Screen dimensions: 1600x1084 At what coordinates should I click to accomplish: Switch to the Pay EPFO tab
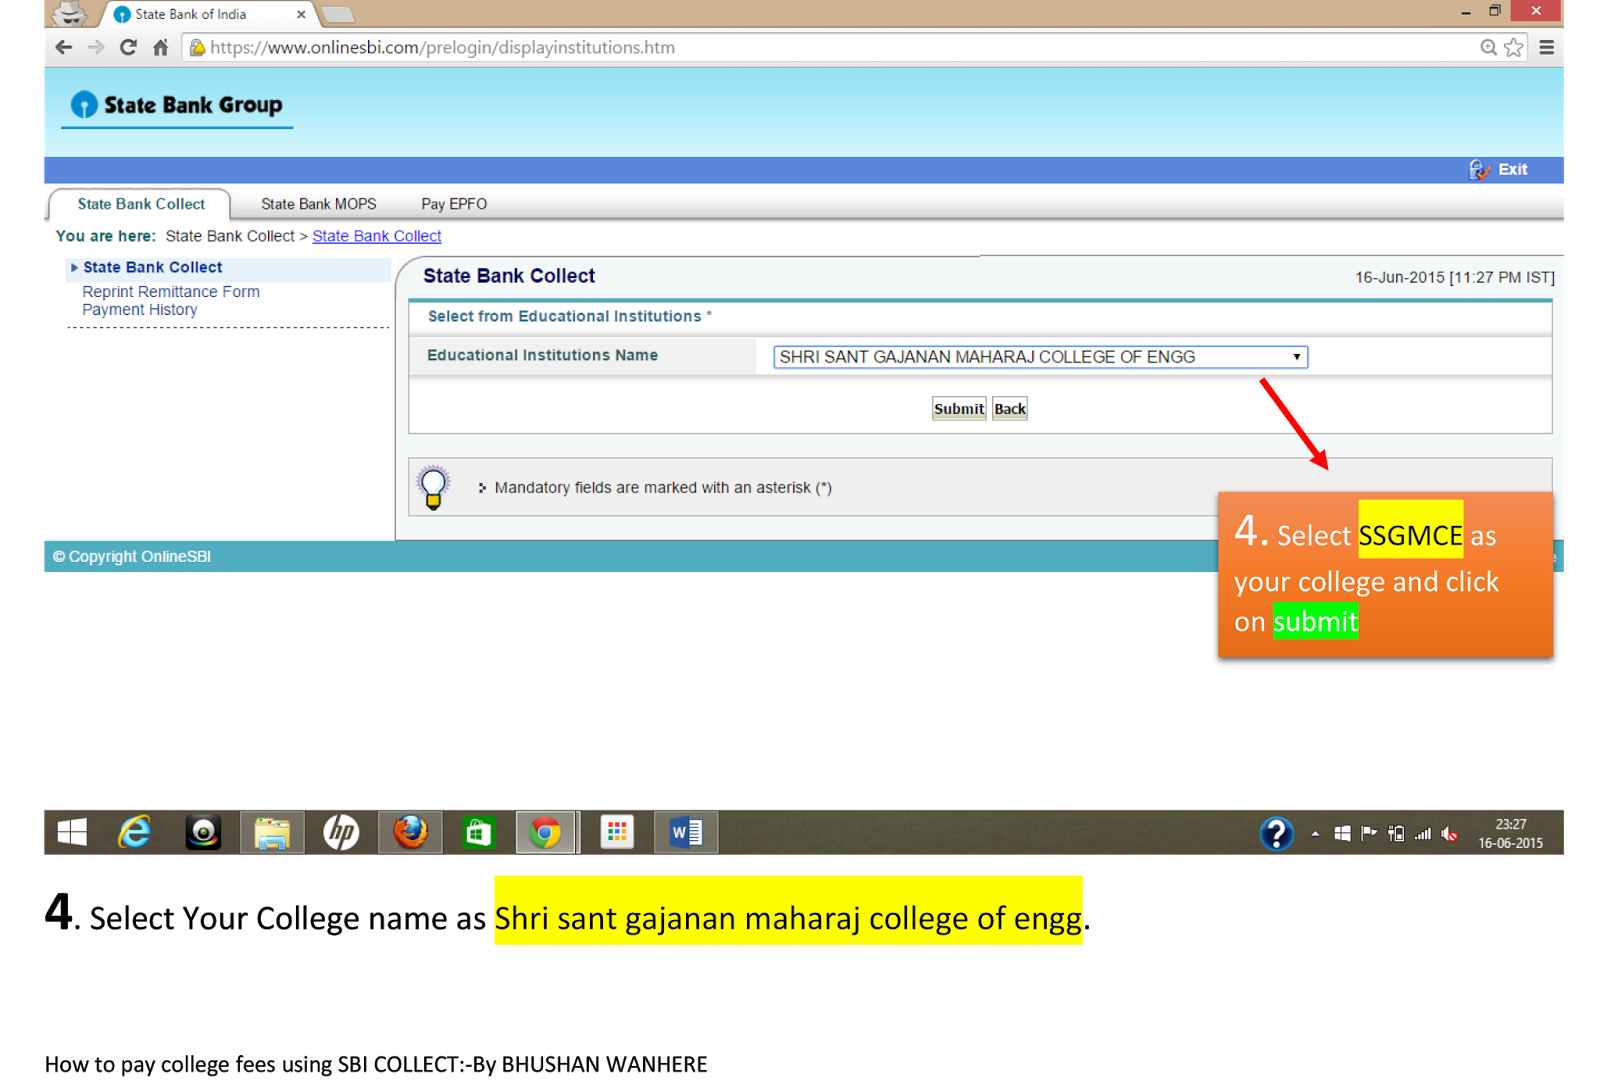click(x=452, y=204)
